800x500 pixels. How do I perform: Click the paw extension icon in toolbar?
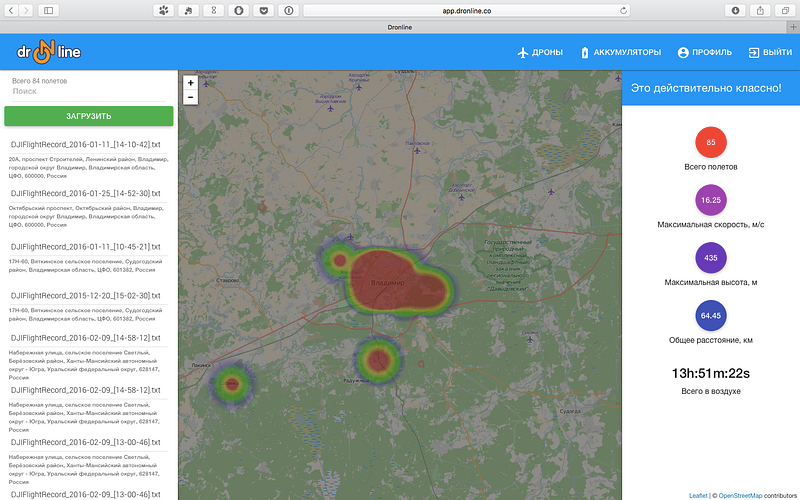(x=164, y=10)
